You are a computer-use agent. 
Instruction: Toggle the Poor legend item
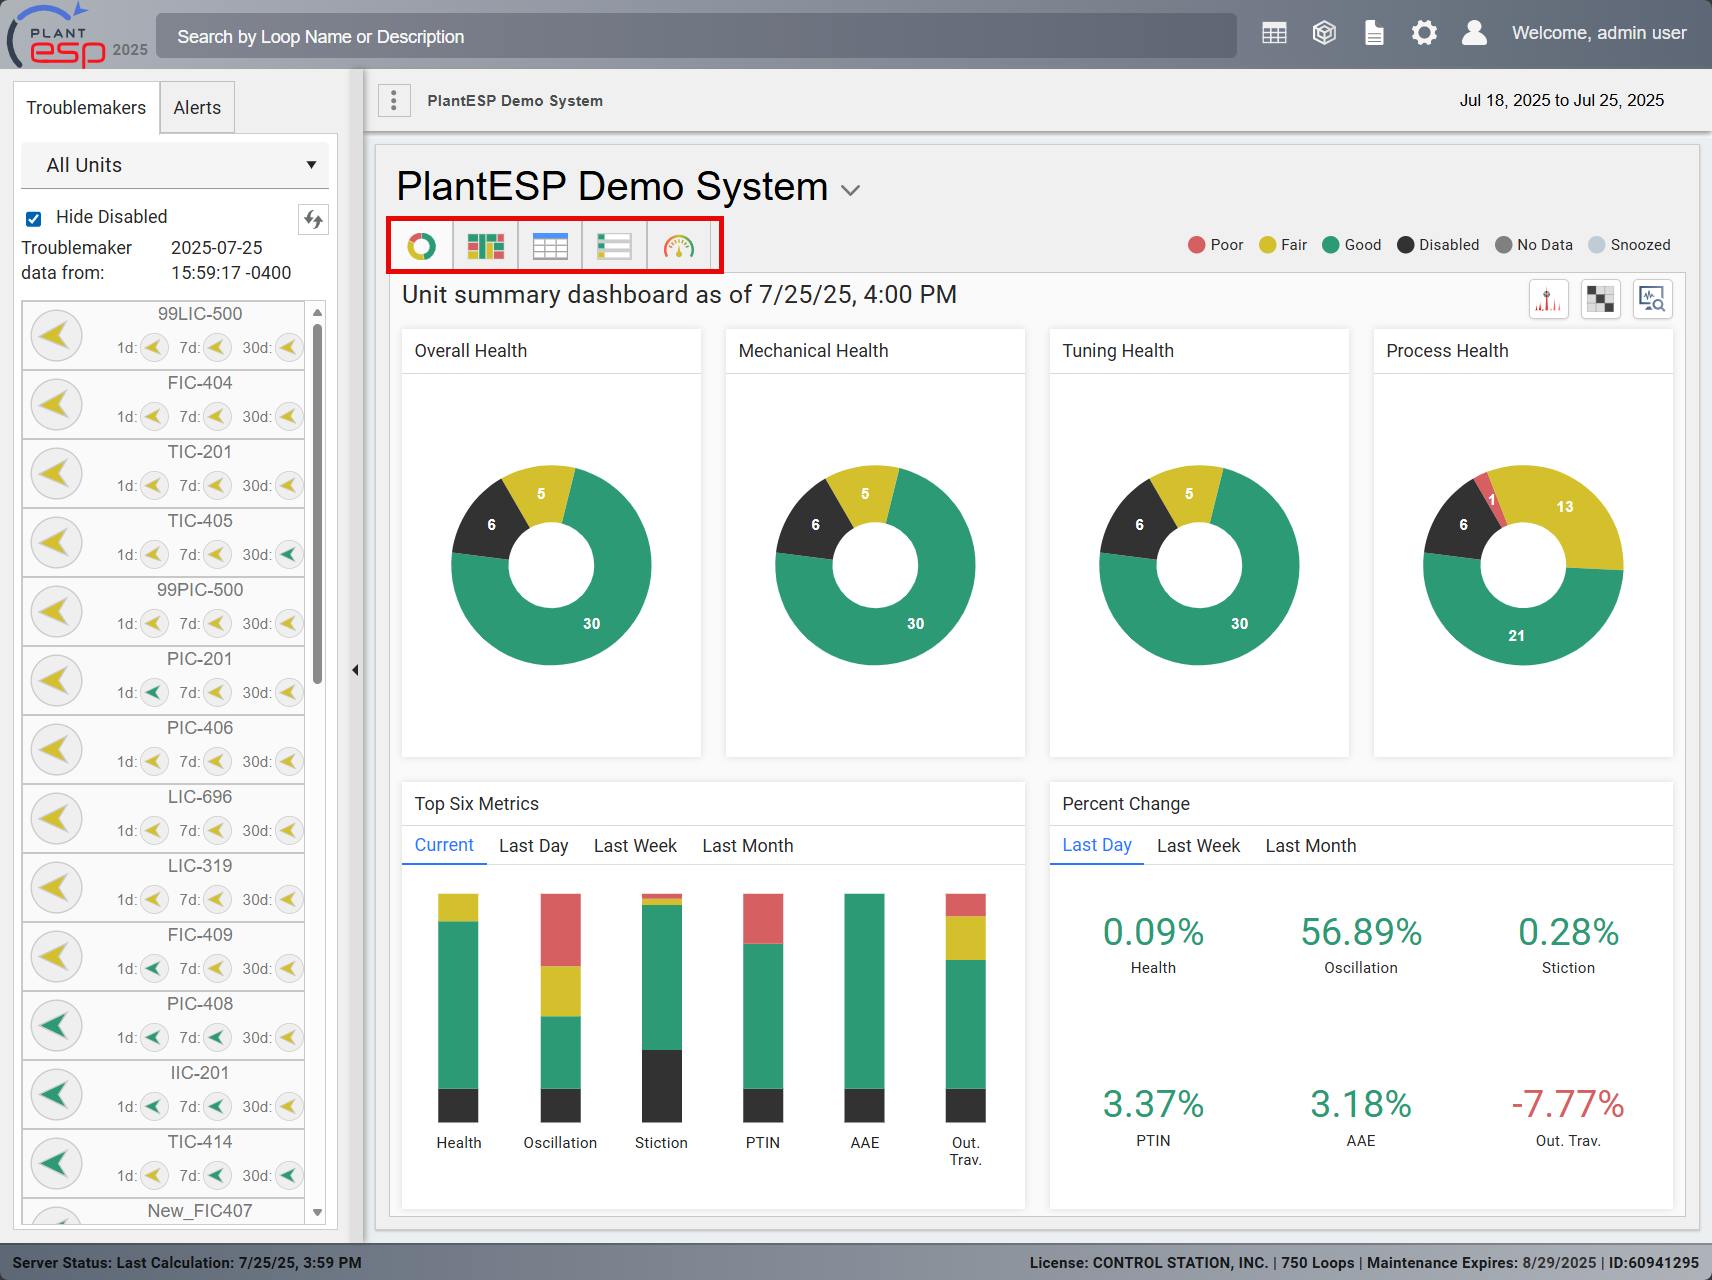click(x=1215, y=245)
